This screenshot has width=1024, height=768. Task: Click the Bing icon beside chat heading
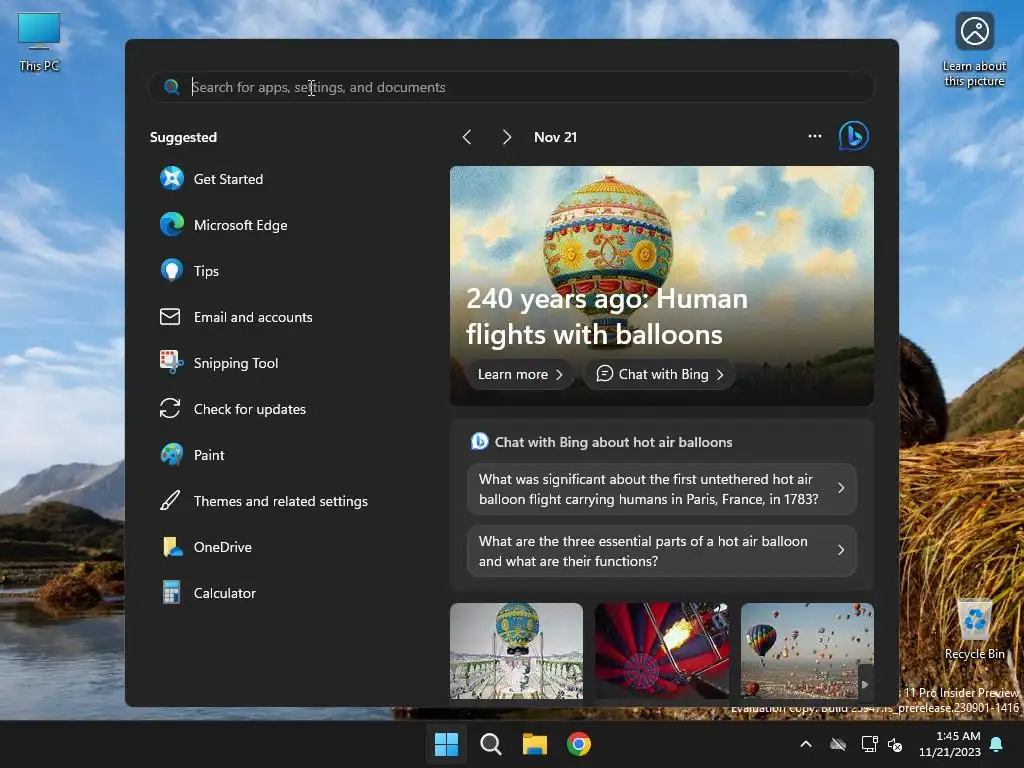tap(479, 441)
